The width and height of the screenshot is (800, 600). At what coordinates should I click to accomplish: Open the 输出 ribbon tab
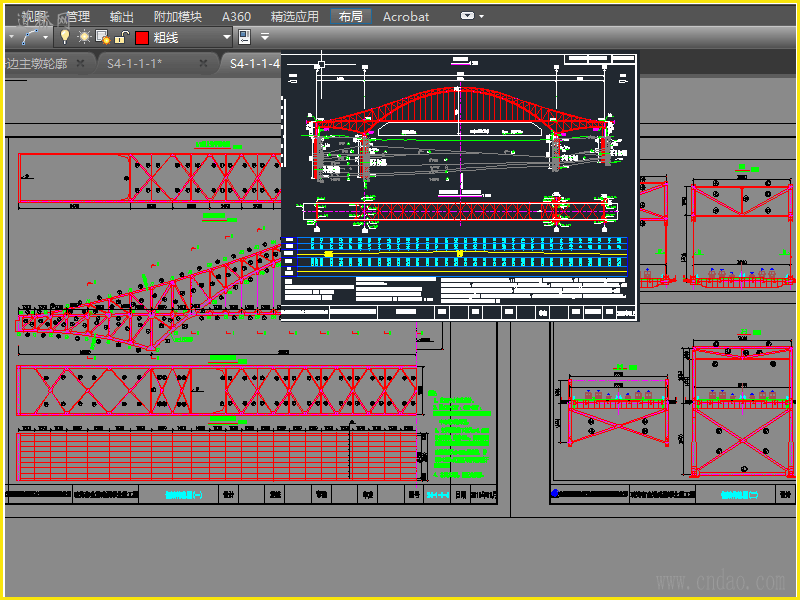[121, 16]
